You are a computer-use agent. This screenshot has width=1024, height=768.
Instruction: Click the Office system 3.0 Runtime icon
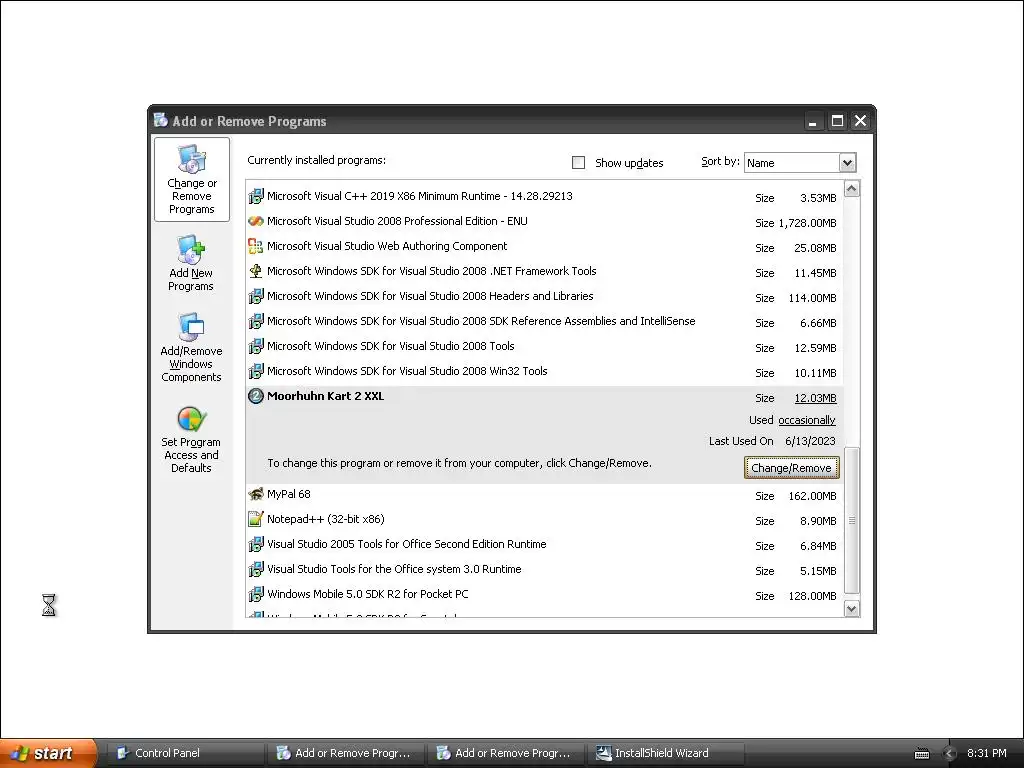tap(256, 569)
